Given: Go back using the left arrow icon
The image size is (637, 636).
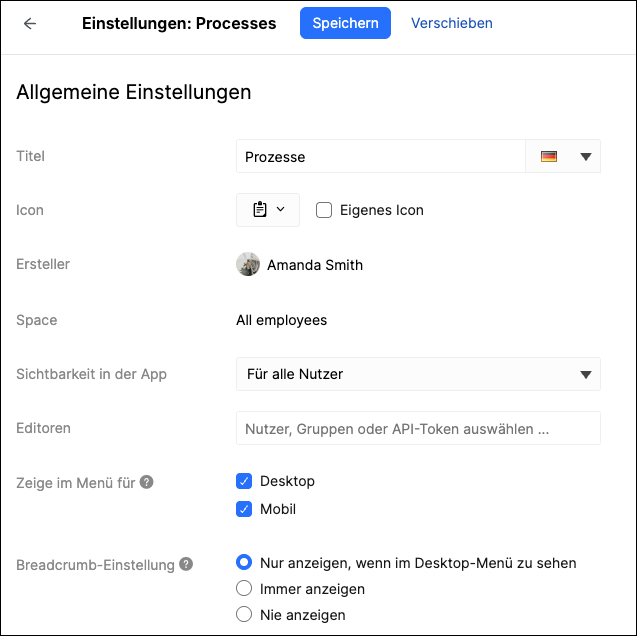Looking at the screenshot, I should [x=30, y=24].
